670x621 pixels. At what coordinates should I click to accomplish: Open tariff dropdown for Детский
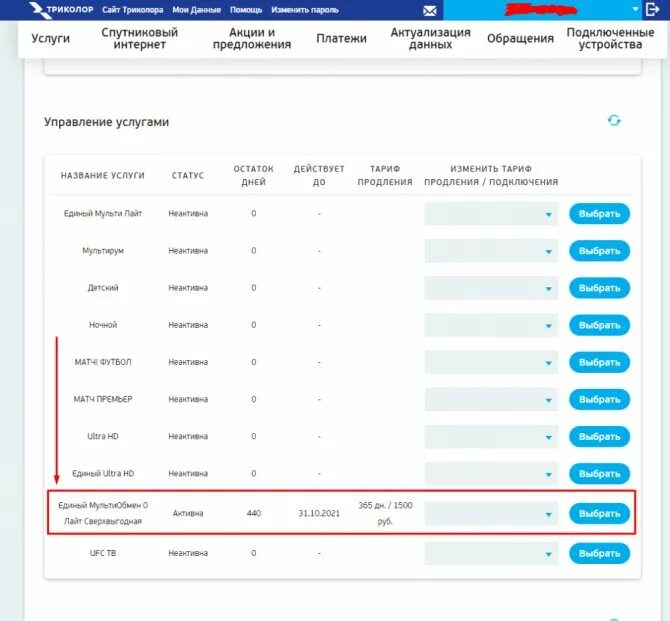click(491, 288)
